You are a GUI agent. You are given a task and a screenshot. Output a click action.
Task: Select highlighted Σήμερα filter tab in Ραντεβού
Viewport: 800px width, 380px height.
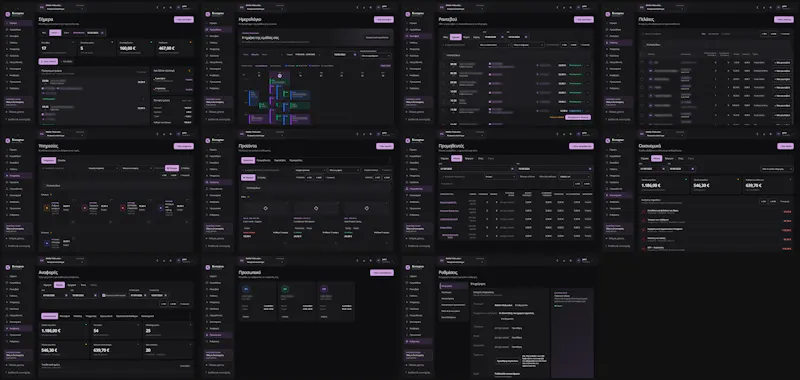pyautogui.click(x=457, y=37)
